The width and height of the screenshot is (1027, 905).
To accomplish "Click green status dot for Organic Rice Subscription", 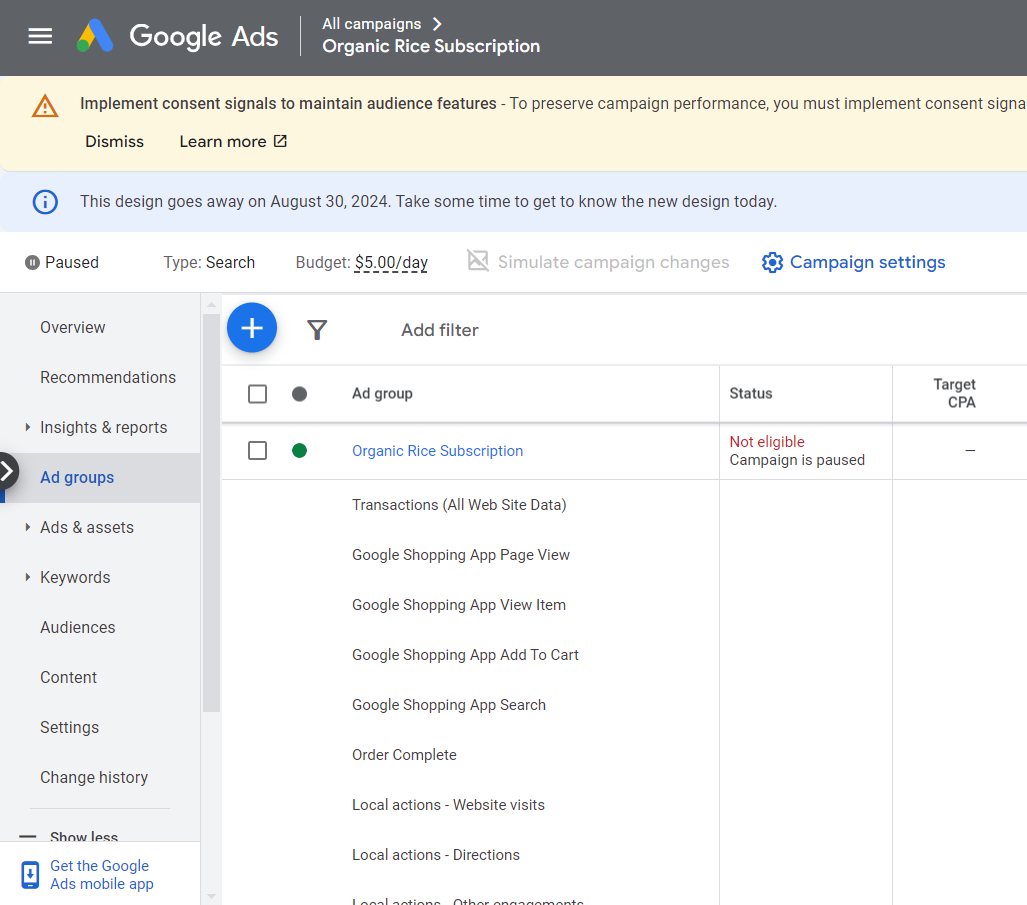I will 299,451.
